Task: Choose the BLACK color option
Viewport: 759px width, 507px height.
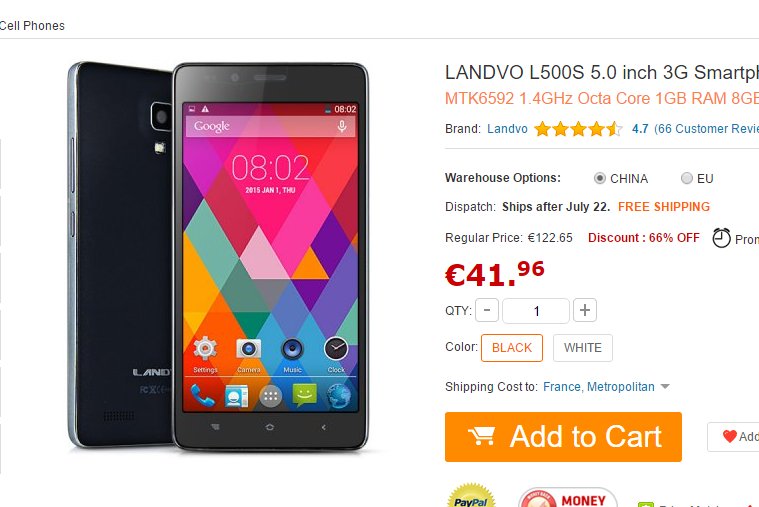Action: click(x=512, y=348)
